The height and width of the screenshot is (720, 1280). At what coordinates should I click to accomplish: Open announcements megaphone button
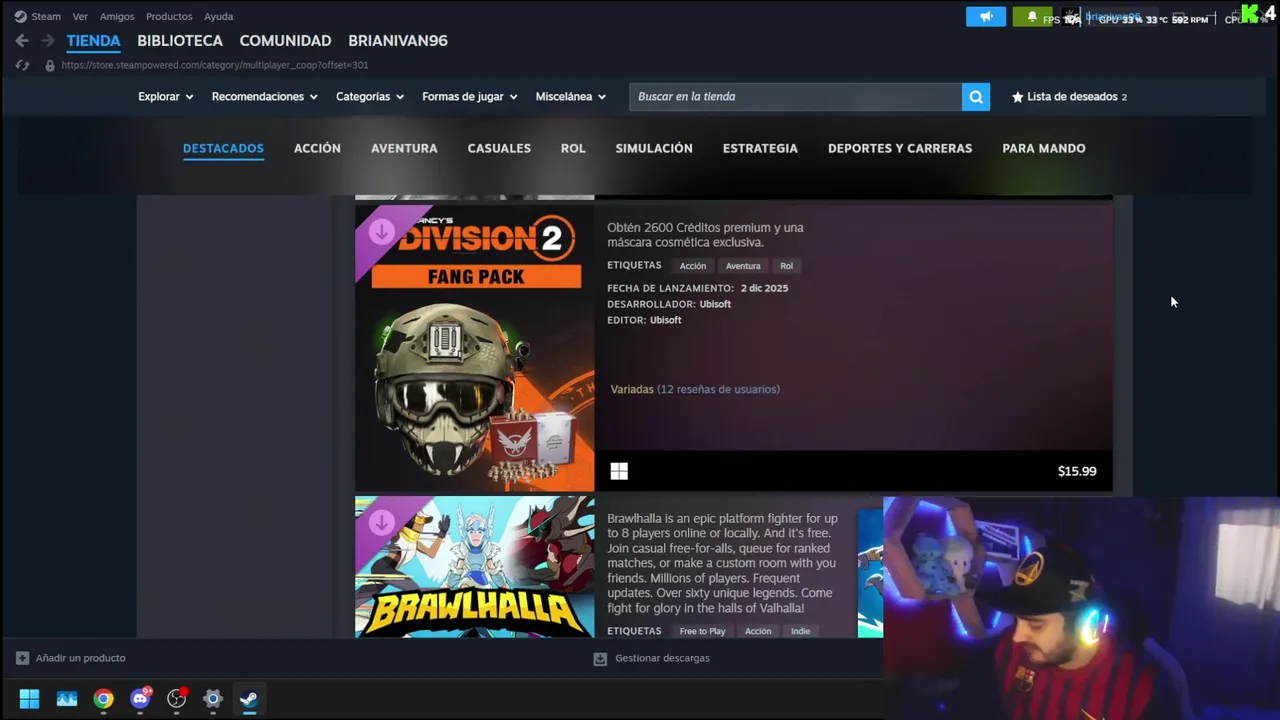click(986, 17)
